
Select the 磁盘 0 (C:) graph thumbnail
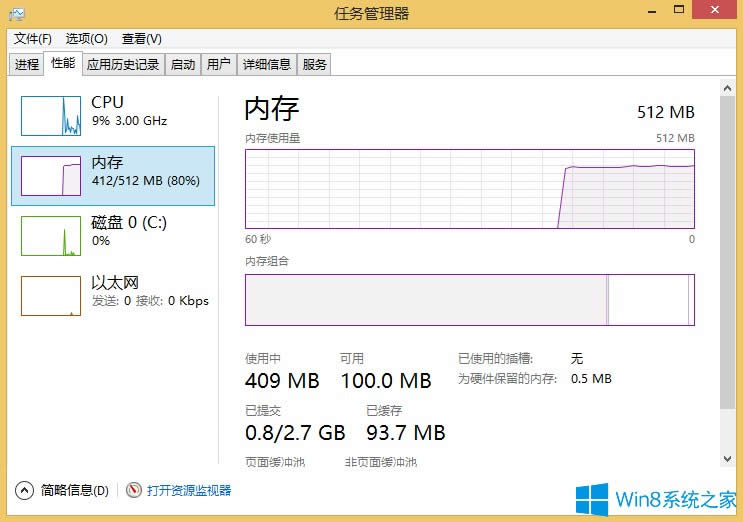51,235
